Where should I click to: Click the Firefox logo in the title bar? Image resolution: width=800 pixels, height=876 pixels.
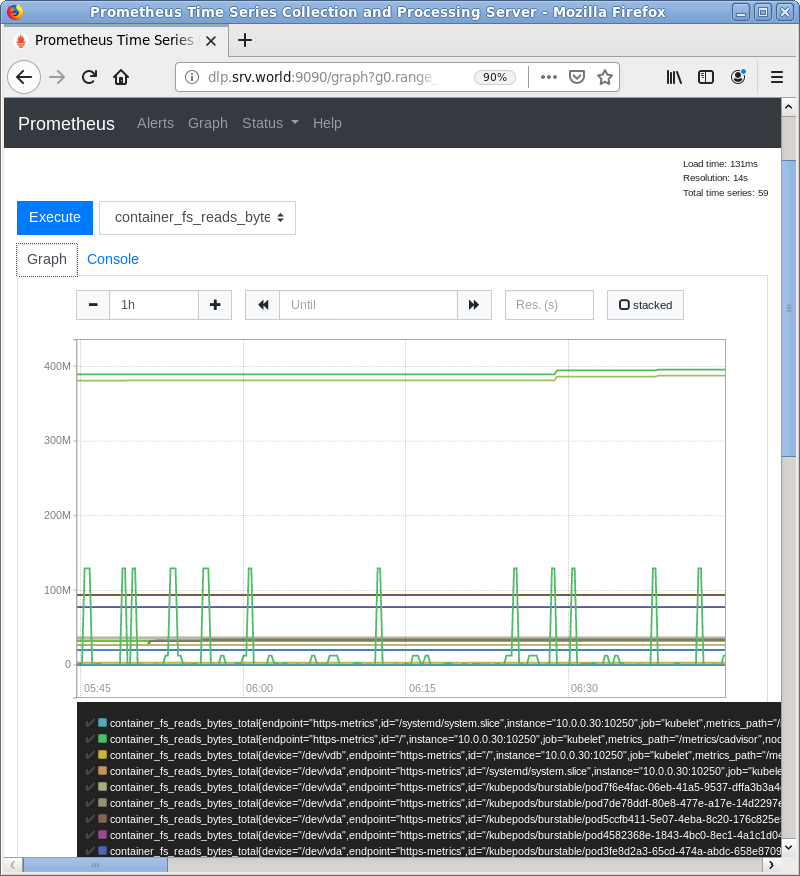[x=14, y=12]
